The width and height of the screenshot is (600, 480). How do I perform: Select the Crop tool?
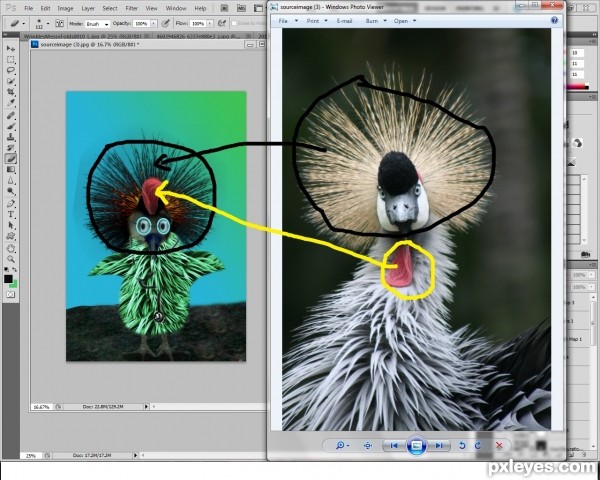11,92
